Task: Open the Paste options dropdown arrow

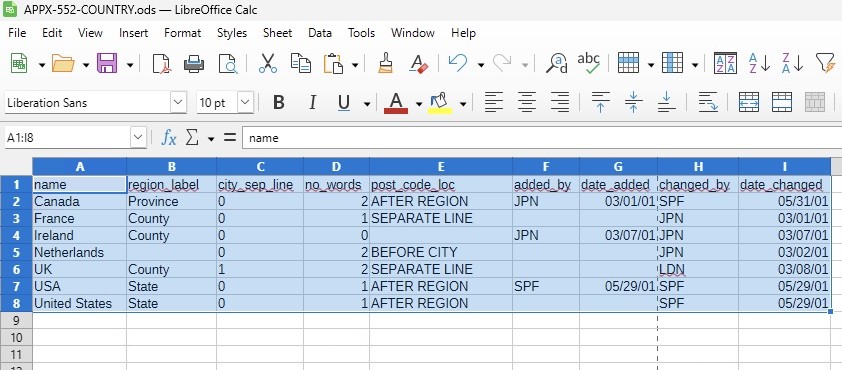Action: 355,65
